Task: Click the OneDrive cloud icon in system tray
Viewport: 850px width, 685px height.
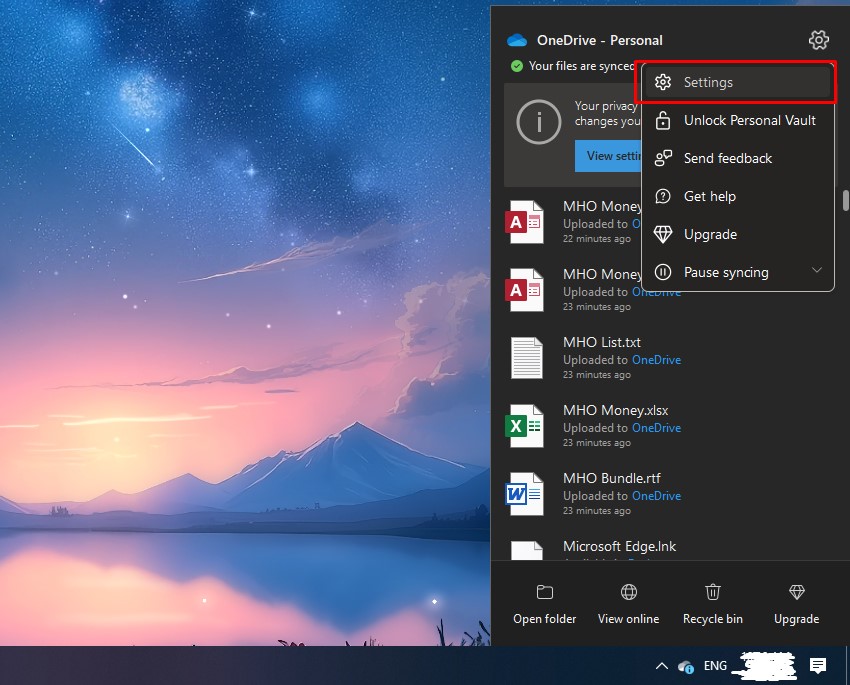Action: [x=686, y=666]
